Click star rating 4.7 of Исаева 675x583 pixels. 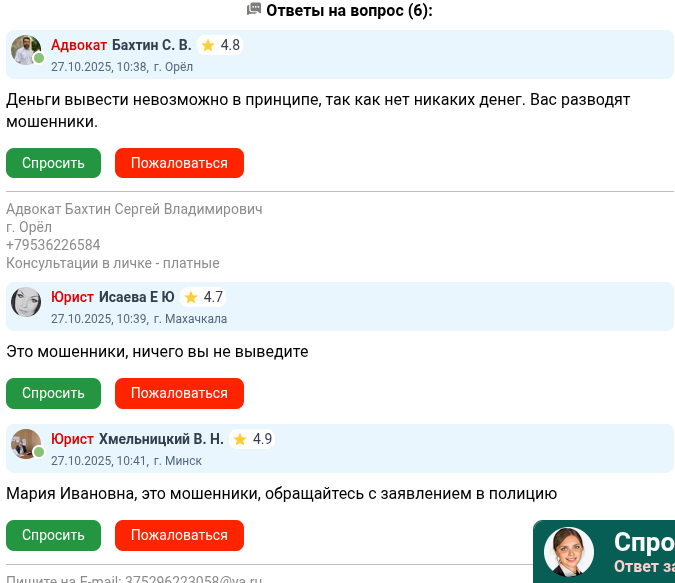(203, 297)
